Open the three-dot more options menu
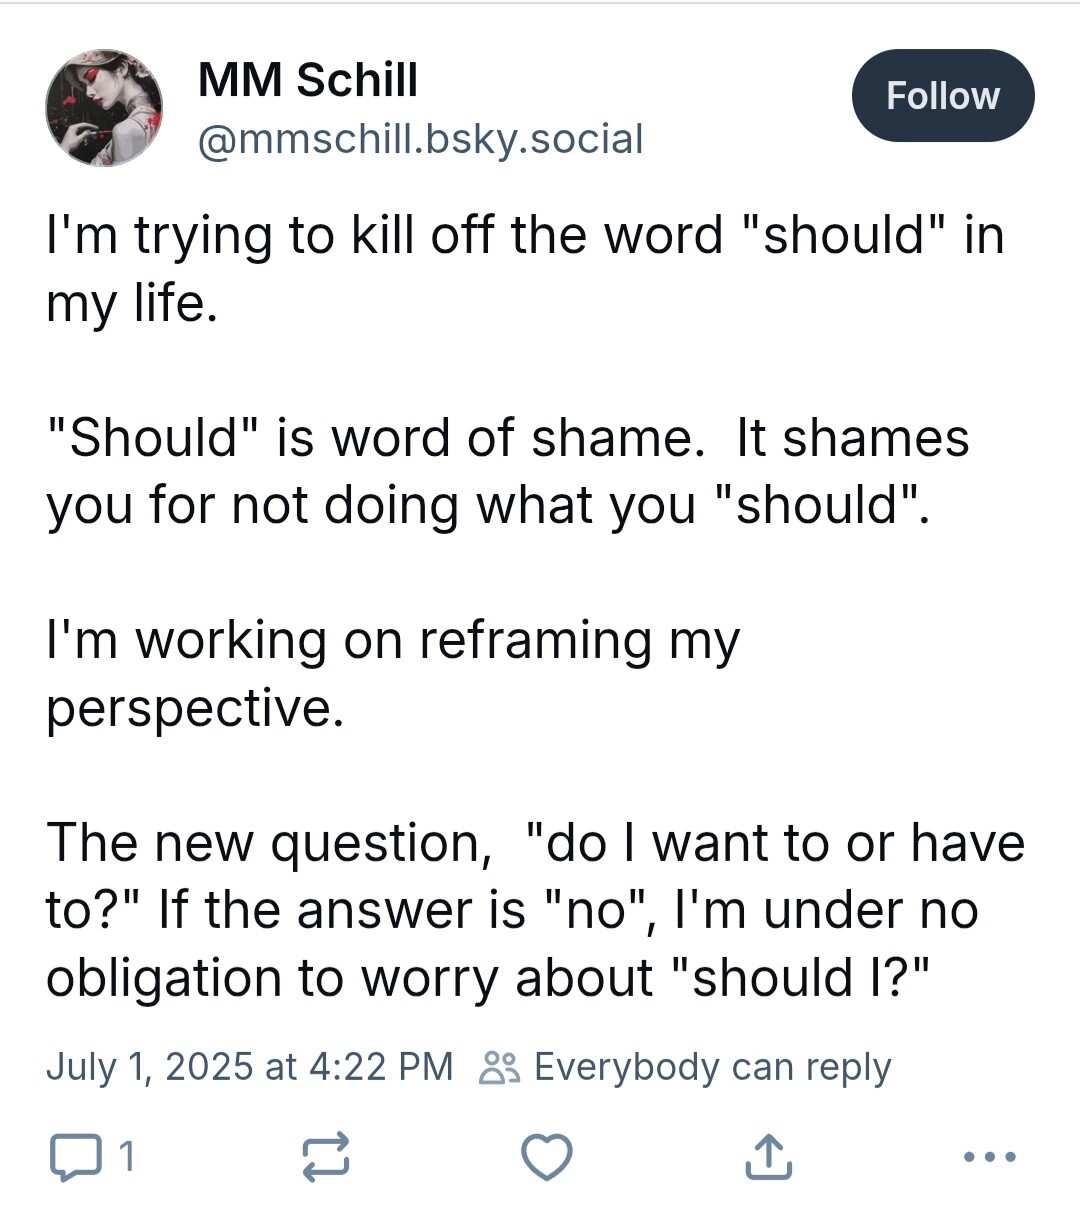1080x1218 pixels. (x=990, y=1157)
